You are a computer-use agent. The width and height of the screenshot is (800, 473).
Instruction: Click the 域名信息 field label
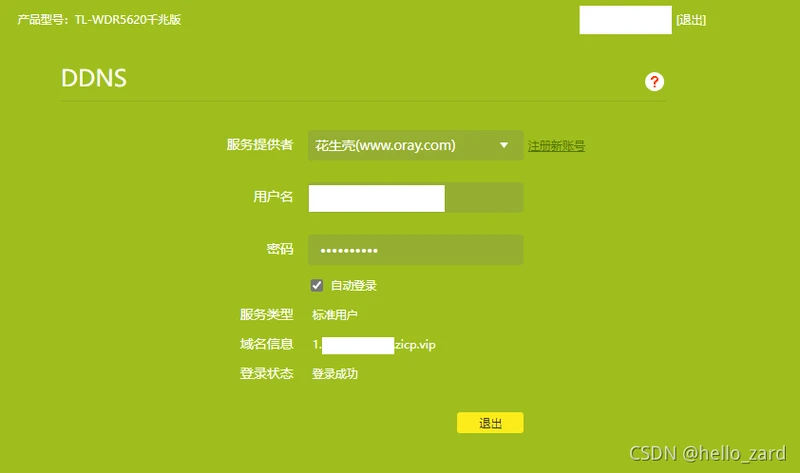click(266, 344)
